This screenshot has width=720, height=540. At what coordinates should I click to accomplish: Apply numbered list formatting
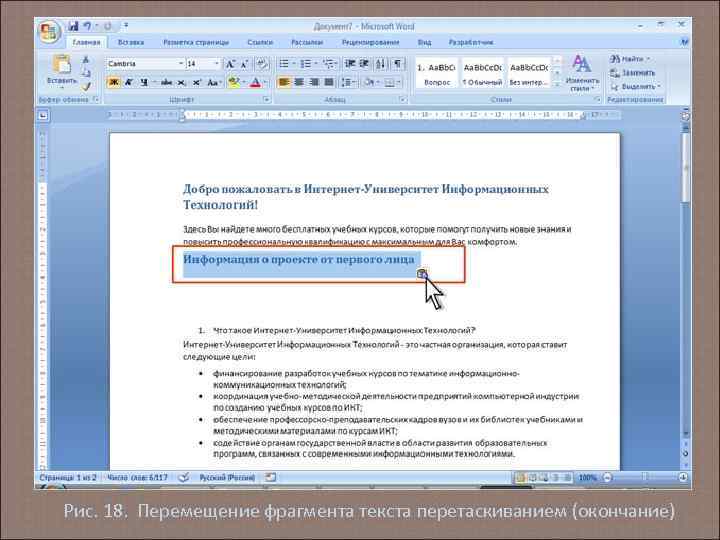click(x=305, y=64)
